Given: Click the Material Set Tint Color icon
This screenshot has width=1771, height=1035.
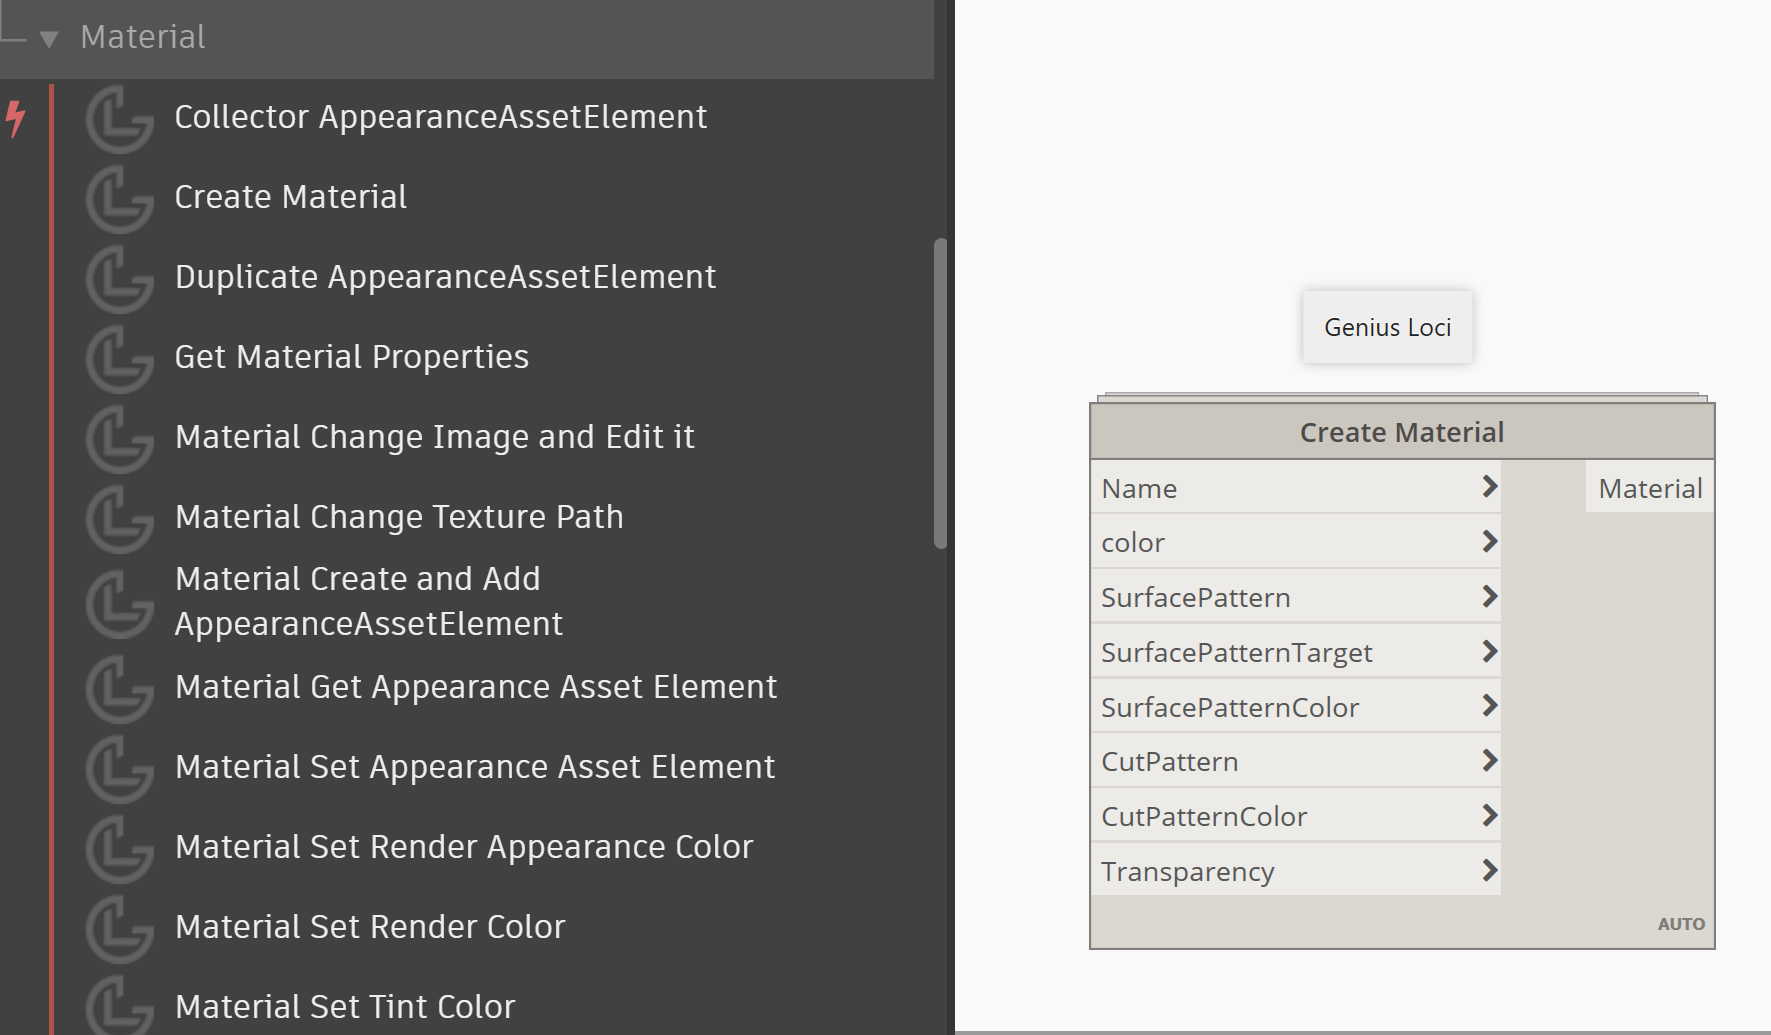Looking at the screenshot, I should point(119,1006).
